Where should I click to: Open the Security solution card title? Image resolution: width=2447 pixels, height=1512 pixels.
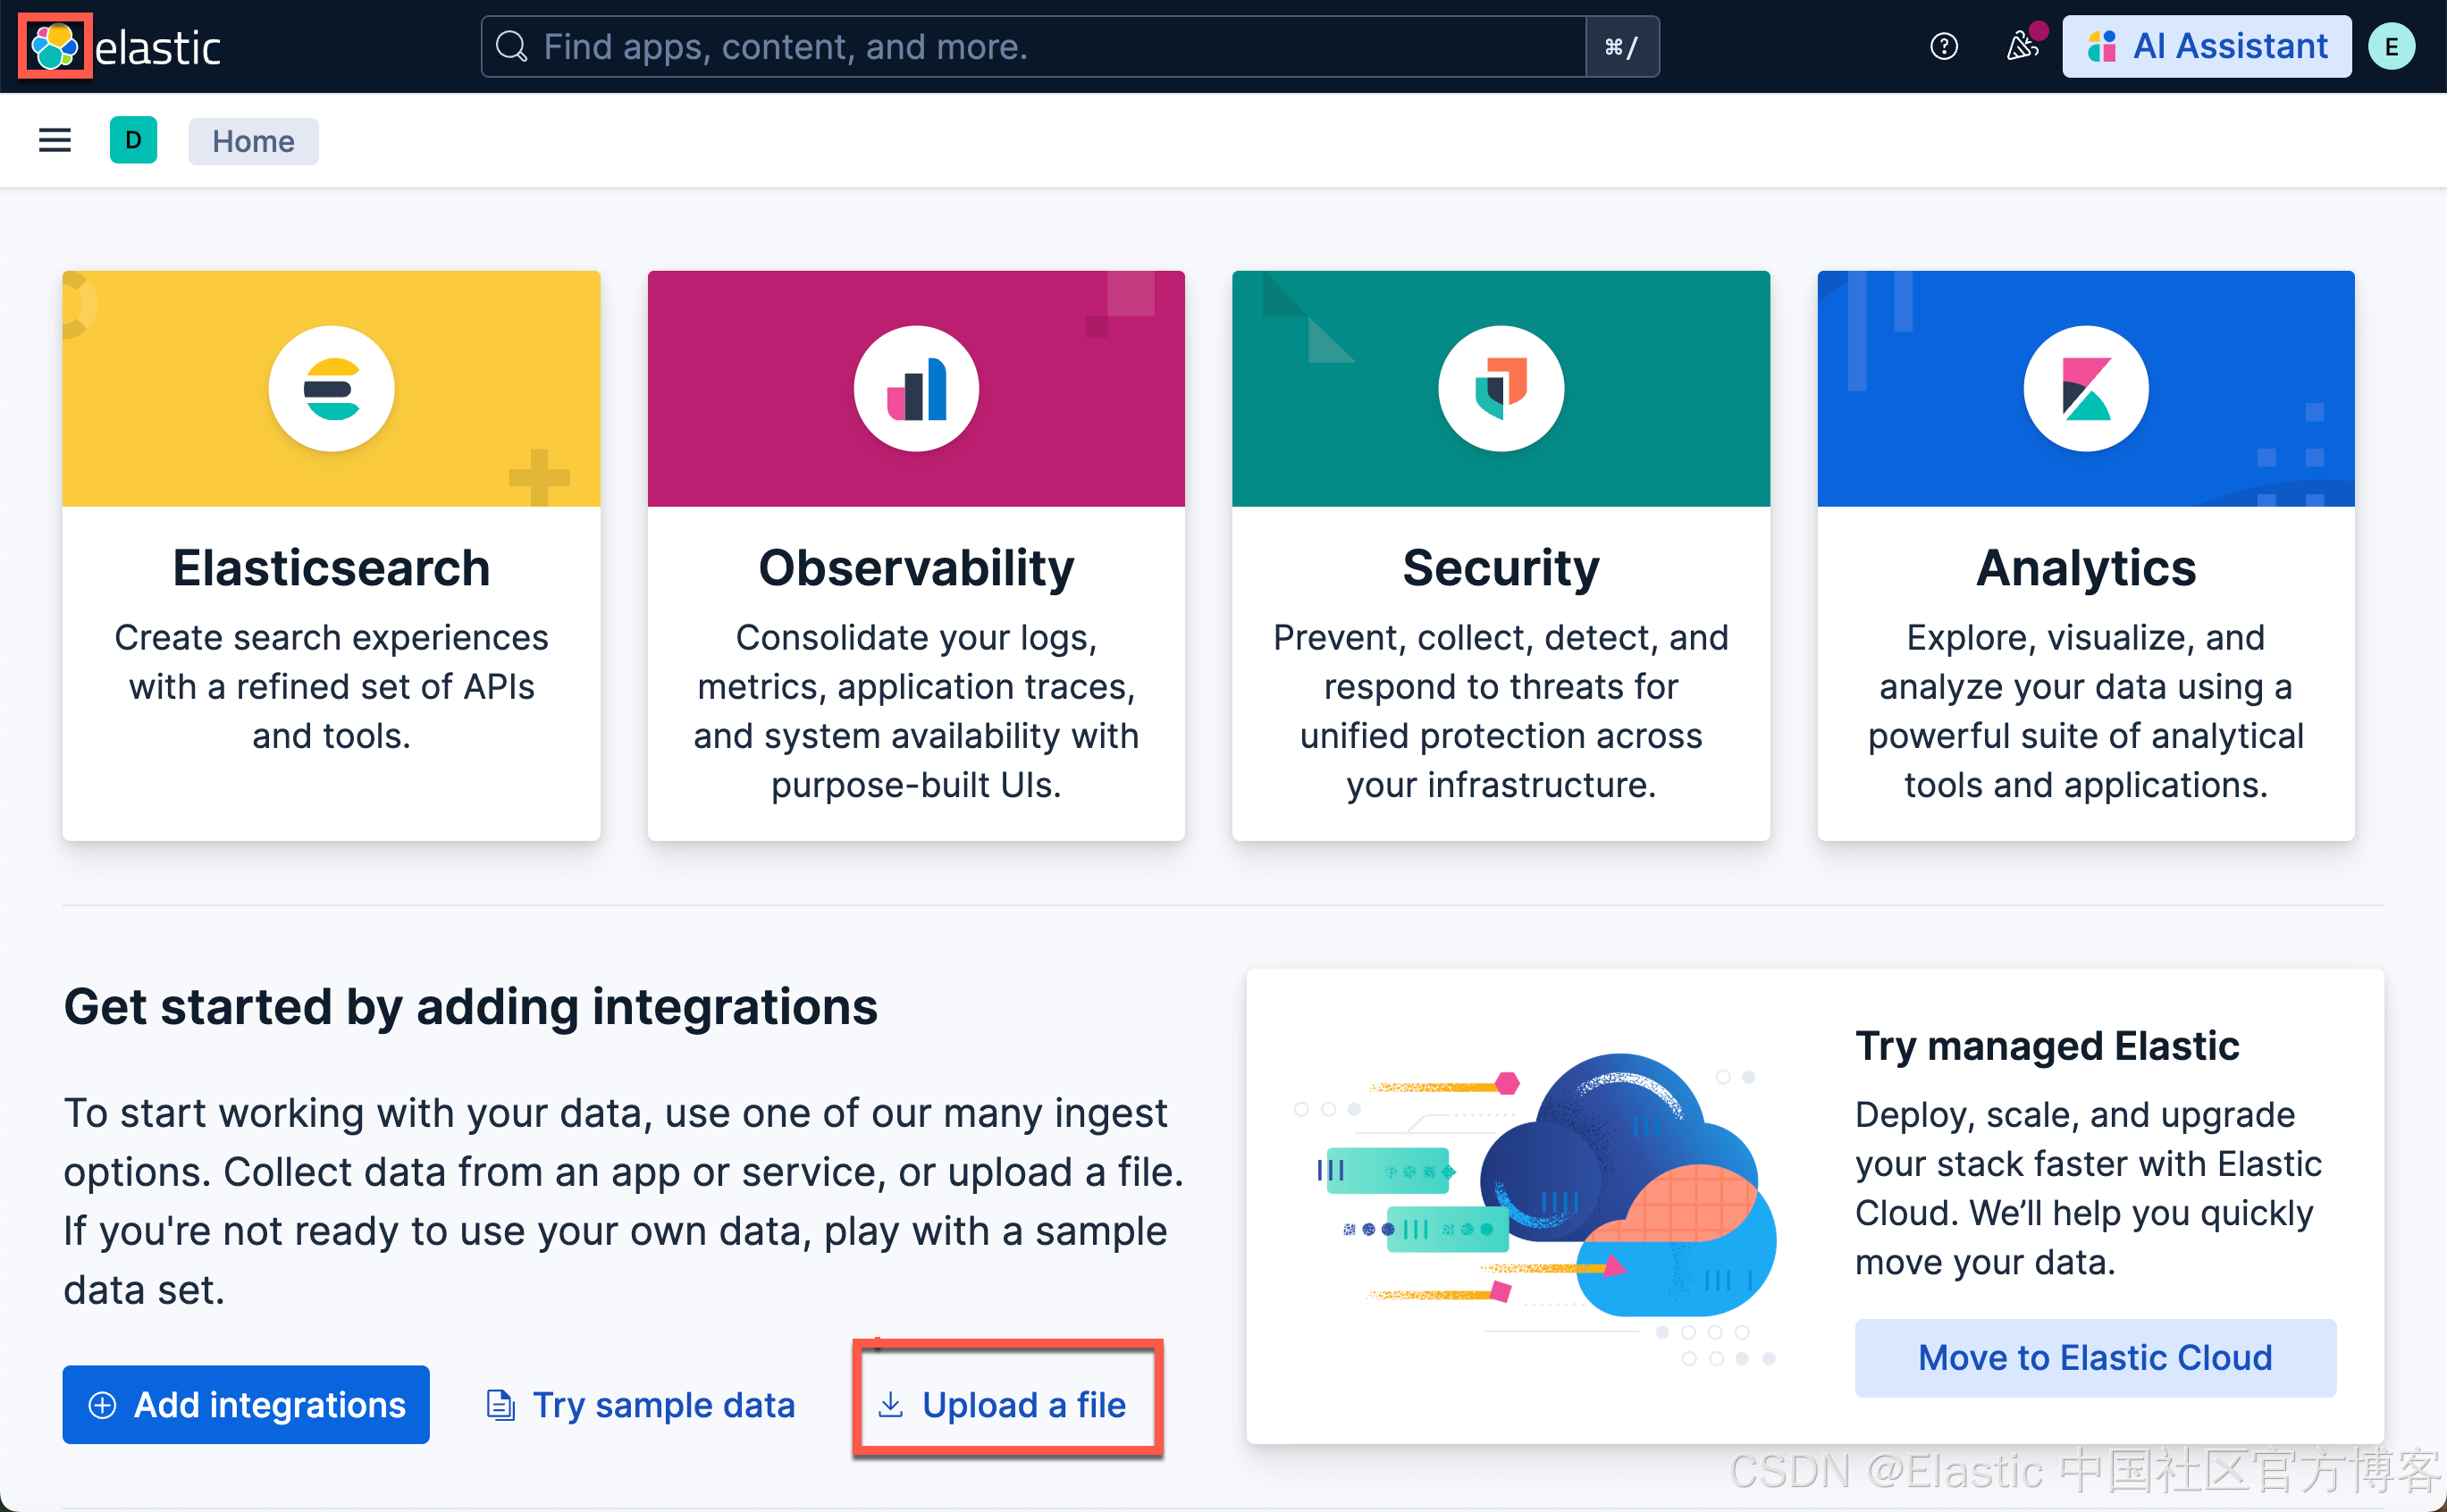click(1500, 568)
